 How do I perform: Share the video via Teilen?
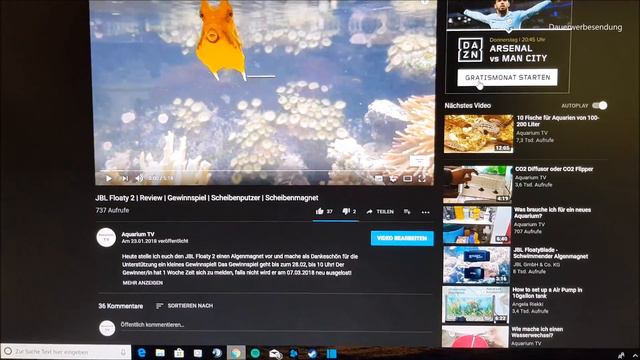tap(380, 211)
